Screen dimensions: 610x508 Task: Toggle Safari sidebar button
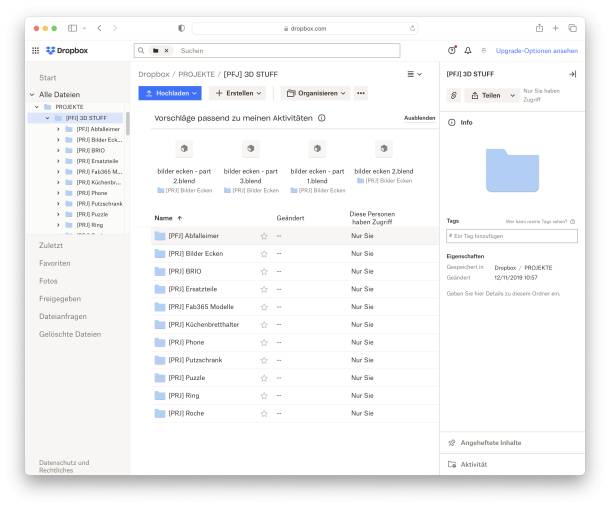72,28
